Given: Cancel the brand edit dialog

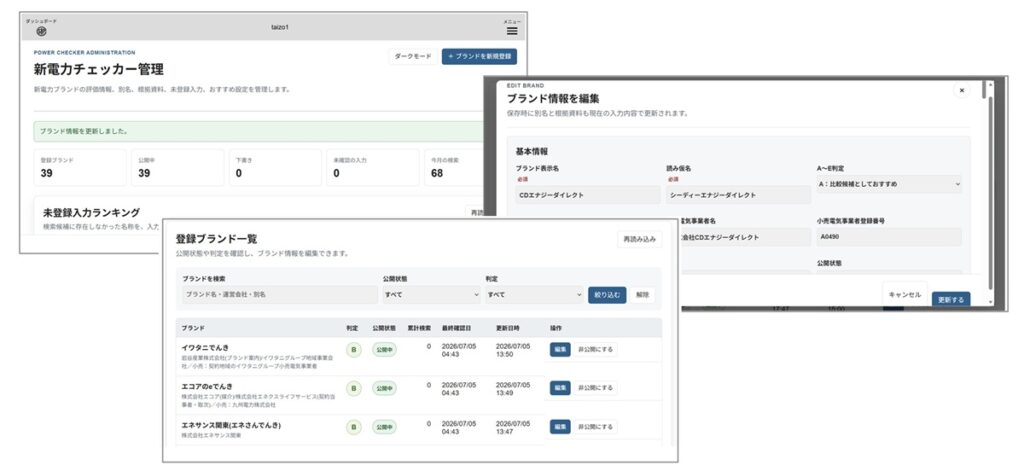Looking at the screenshot, I should (905, 295).
